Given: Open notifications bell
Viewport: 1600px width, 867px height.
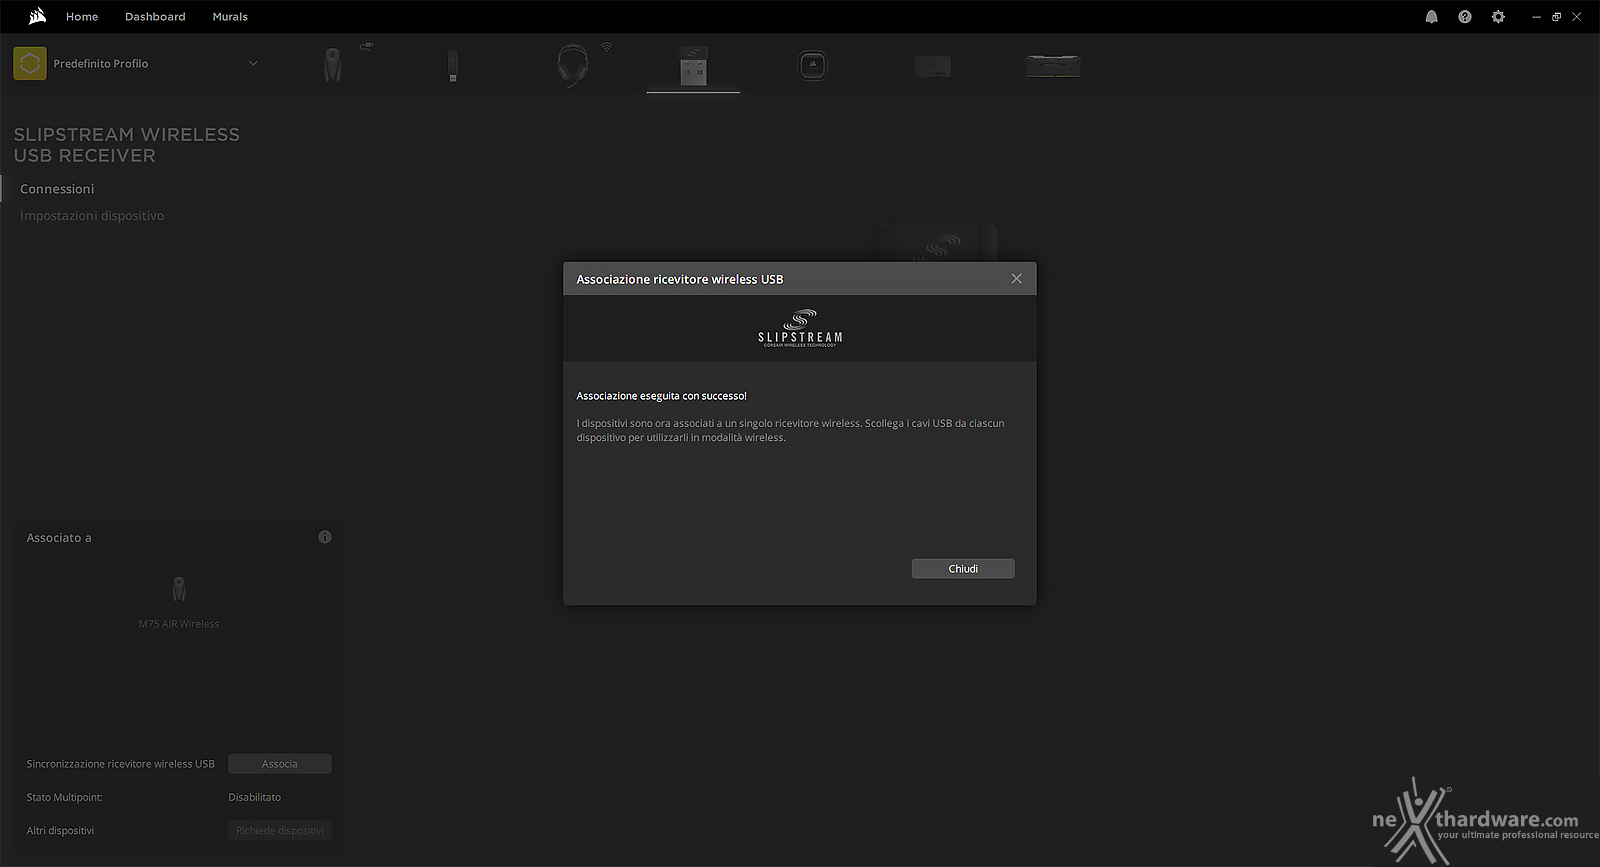Looking at the screenshot, I should pyautogui.click(x=1431, y=17).
